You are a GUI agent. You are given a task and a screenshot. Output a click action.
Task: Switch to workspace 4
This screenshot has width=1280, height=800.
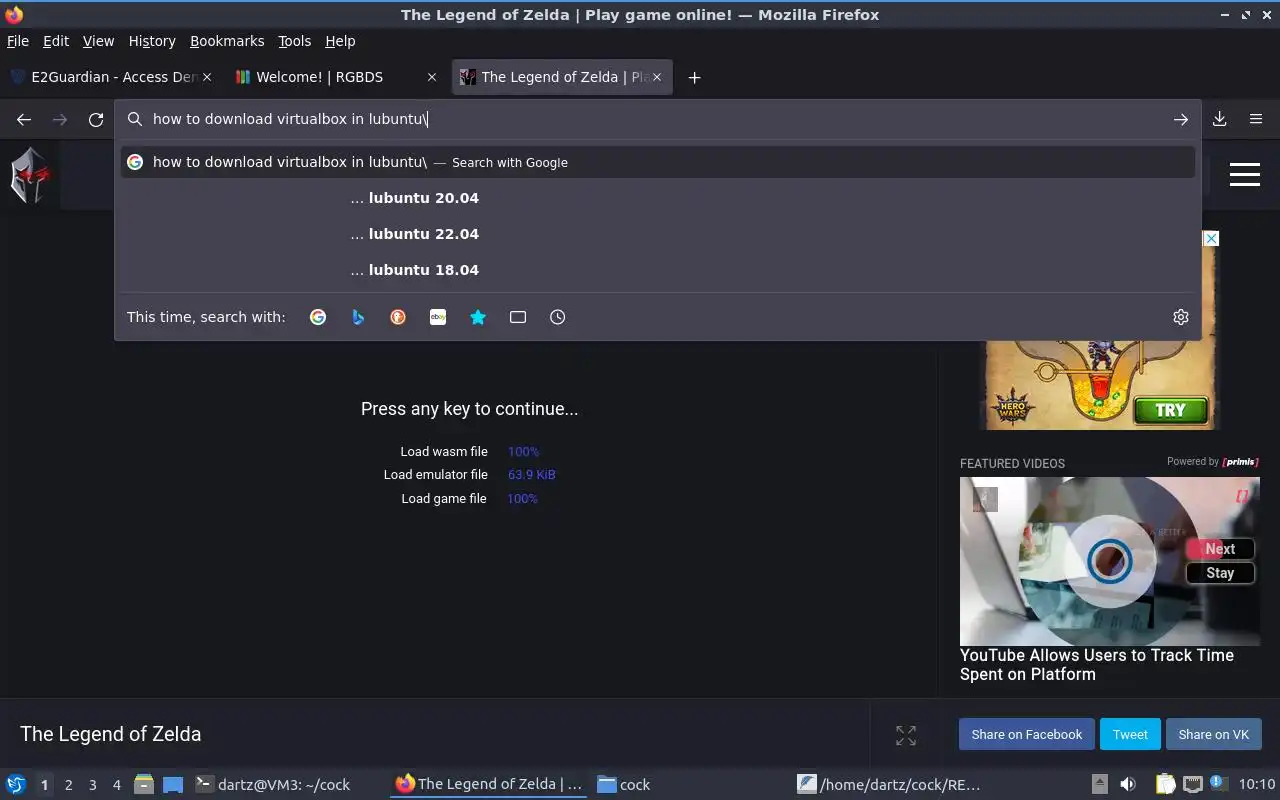click(x=117, y=785)
